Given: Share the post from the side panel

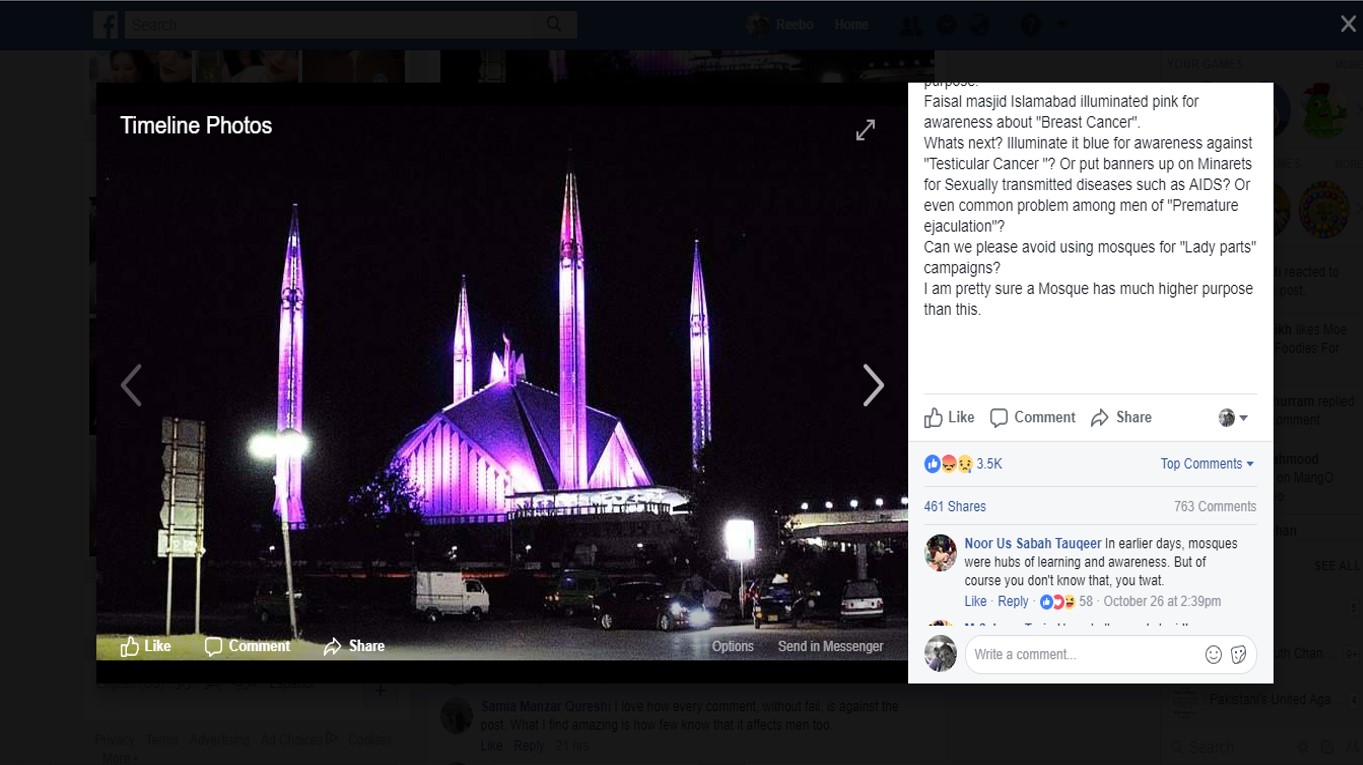Looking at the screenshot, I should [1121, 417].
